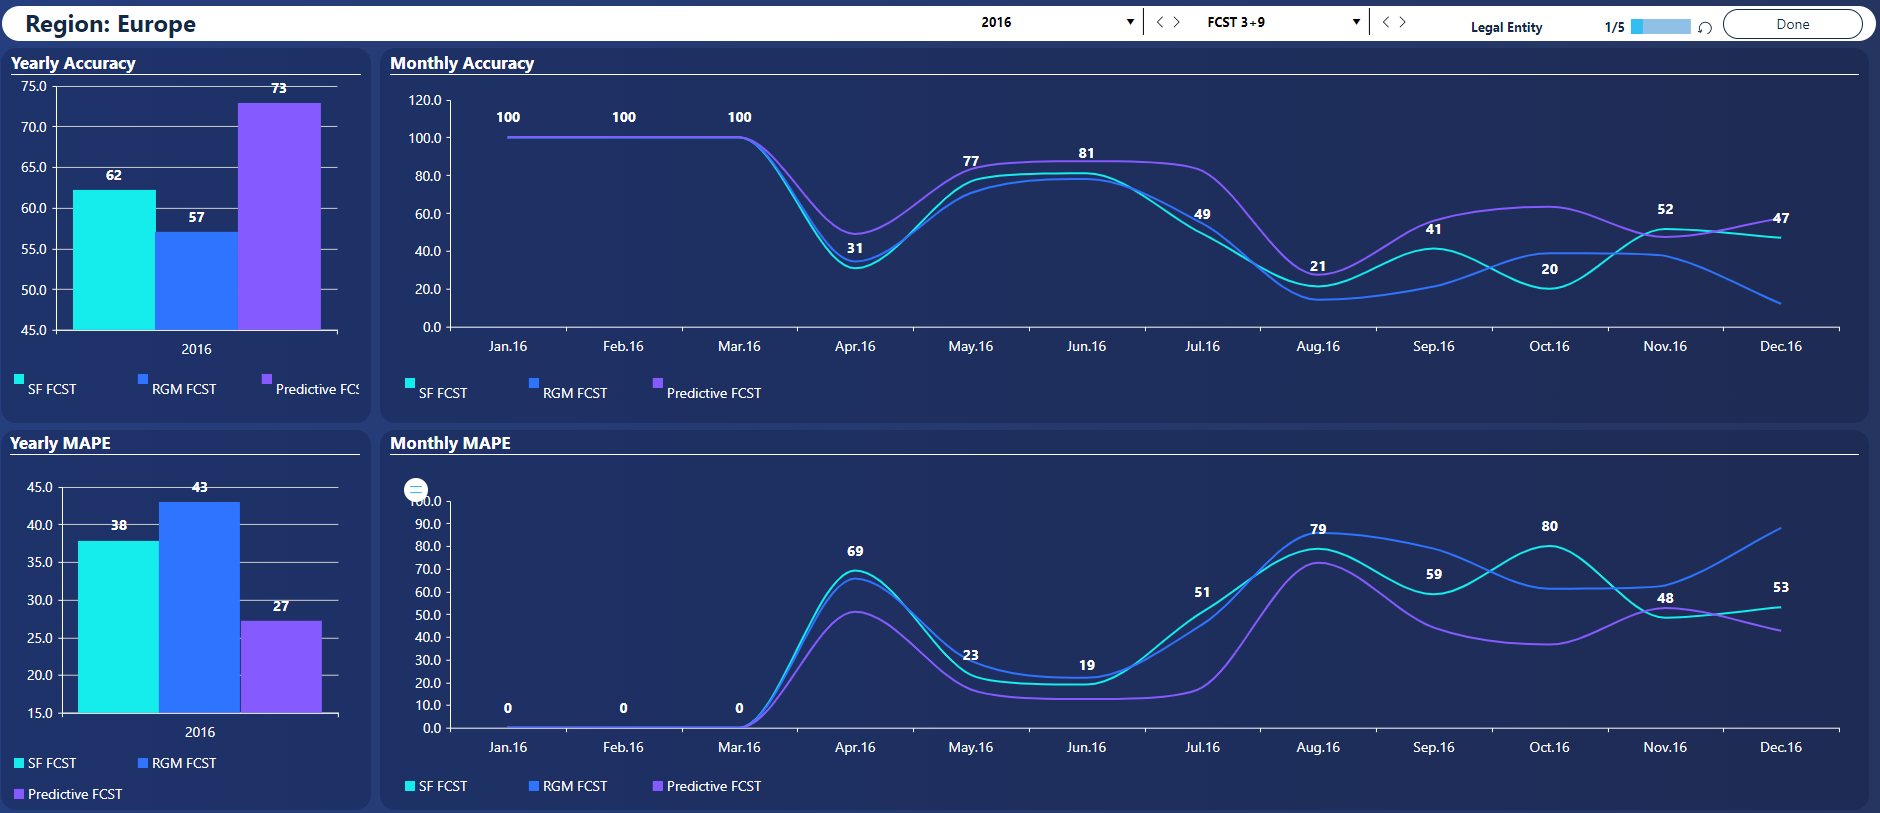Screen dimensions: 1880x813
Task: Toggle Predictive FCST legend in Yearly MAPE
Action: coord(68,794)
